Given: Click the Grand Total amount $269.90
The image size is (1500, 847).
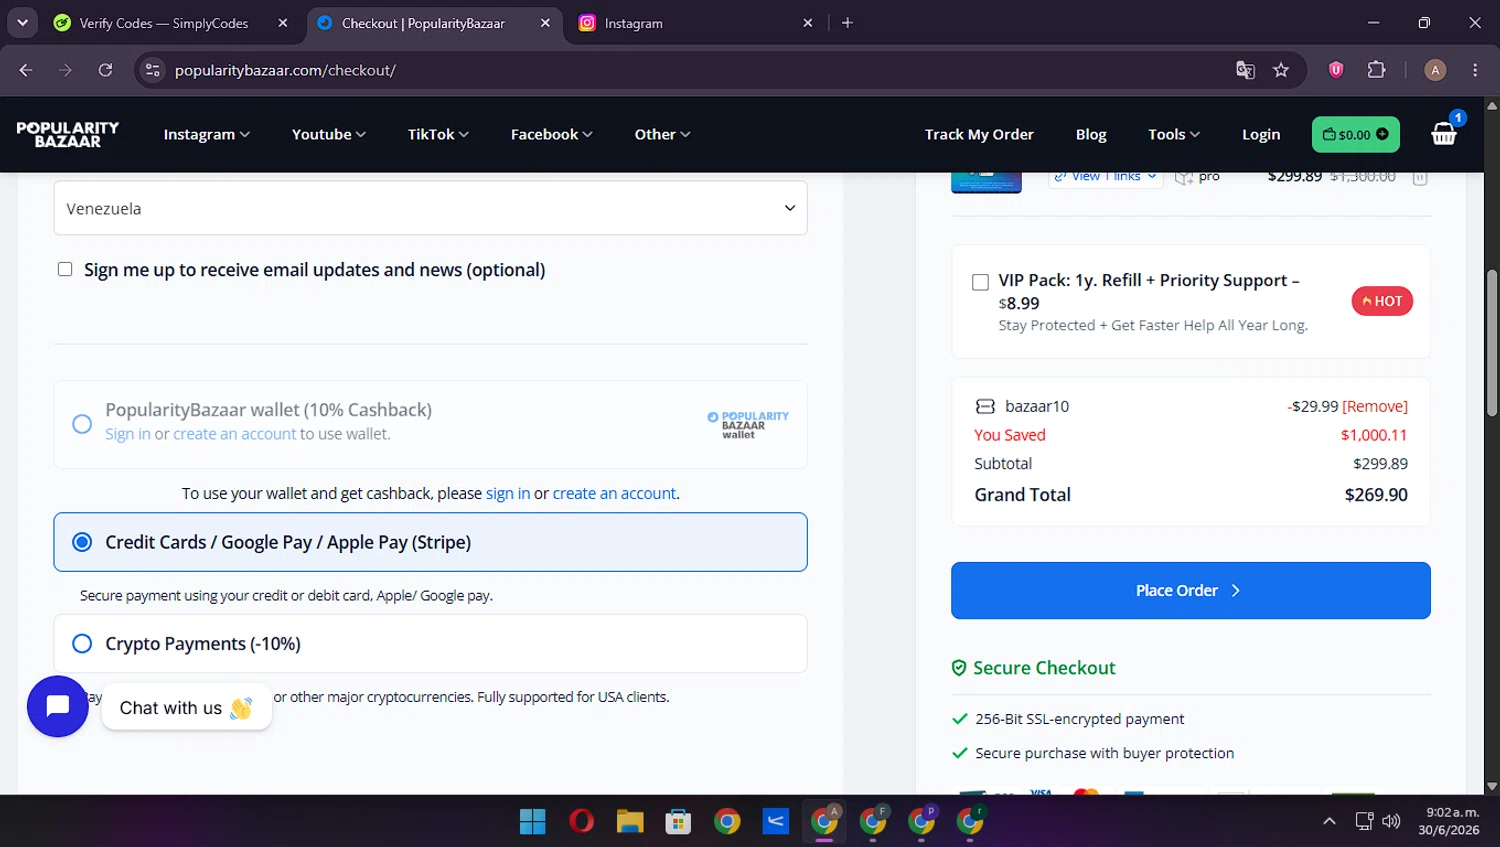Looking at the screenshot, I should coord(1376,494).
